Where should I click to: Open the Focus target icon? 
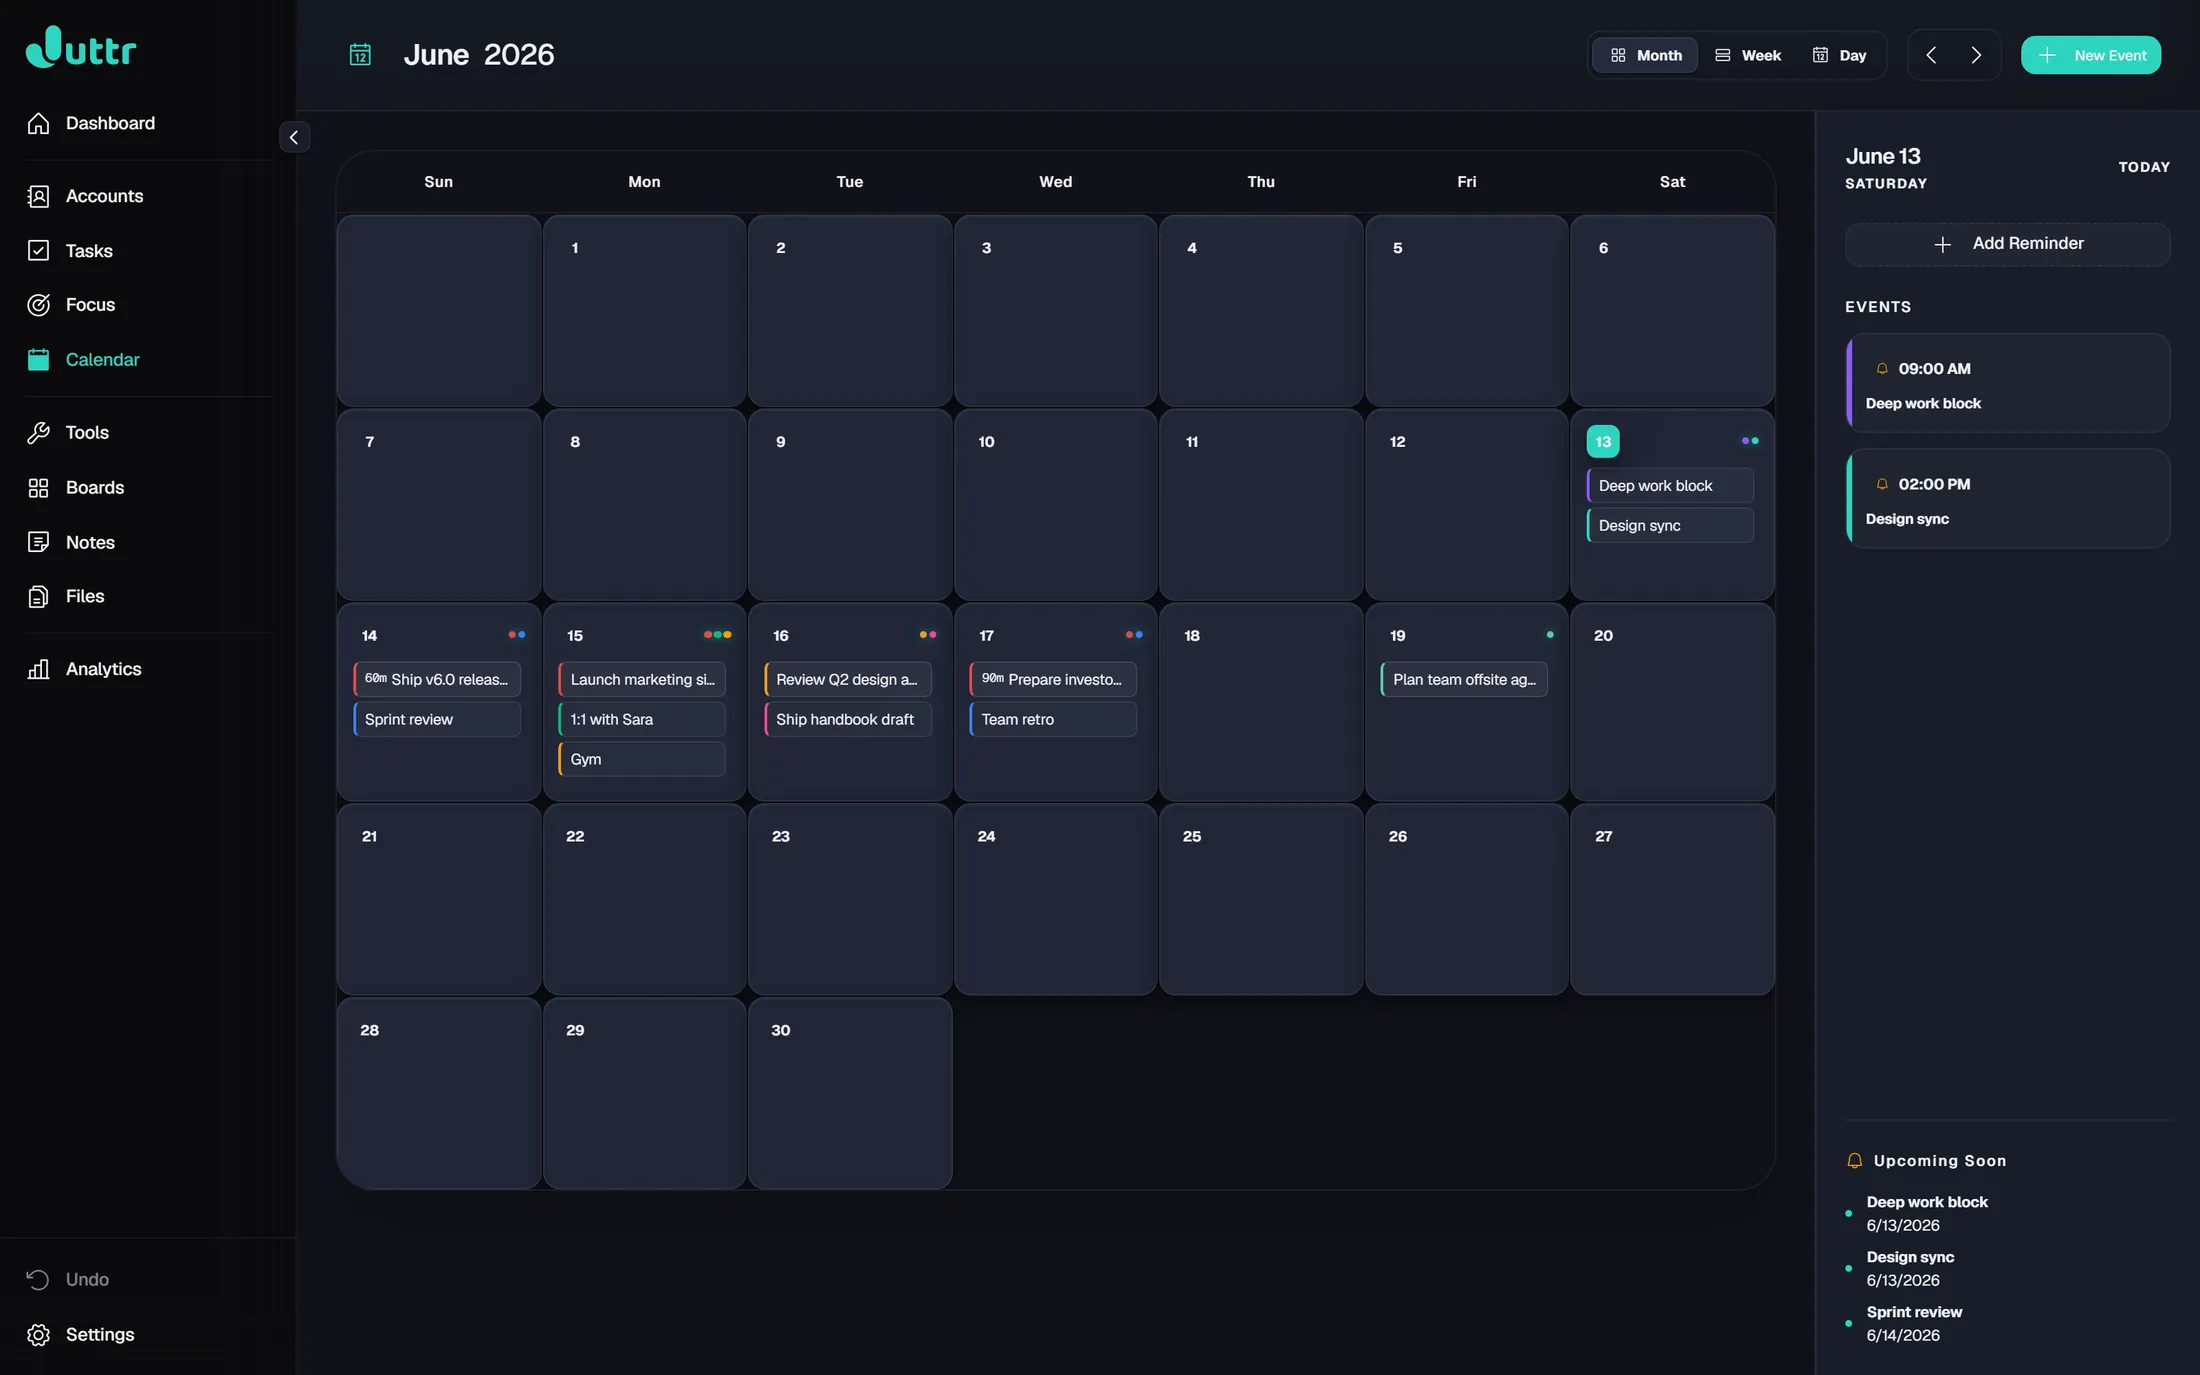(38, 305)
